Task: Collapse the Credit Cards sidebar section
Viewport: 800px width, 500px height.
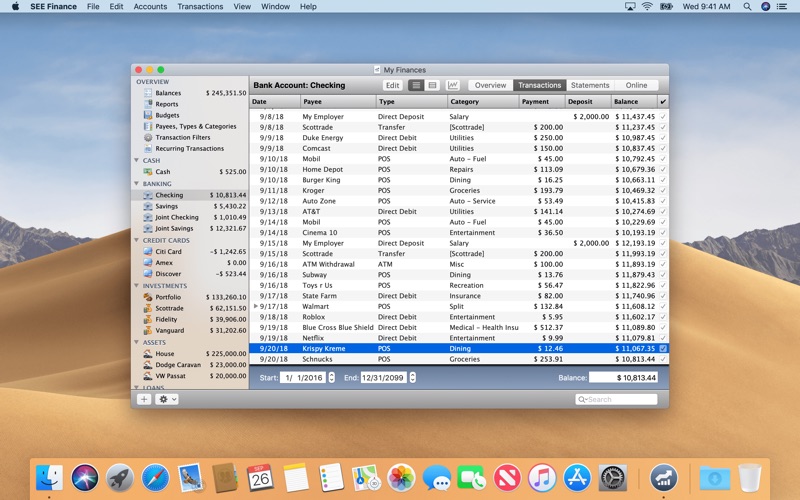Action: point(137,240)
